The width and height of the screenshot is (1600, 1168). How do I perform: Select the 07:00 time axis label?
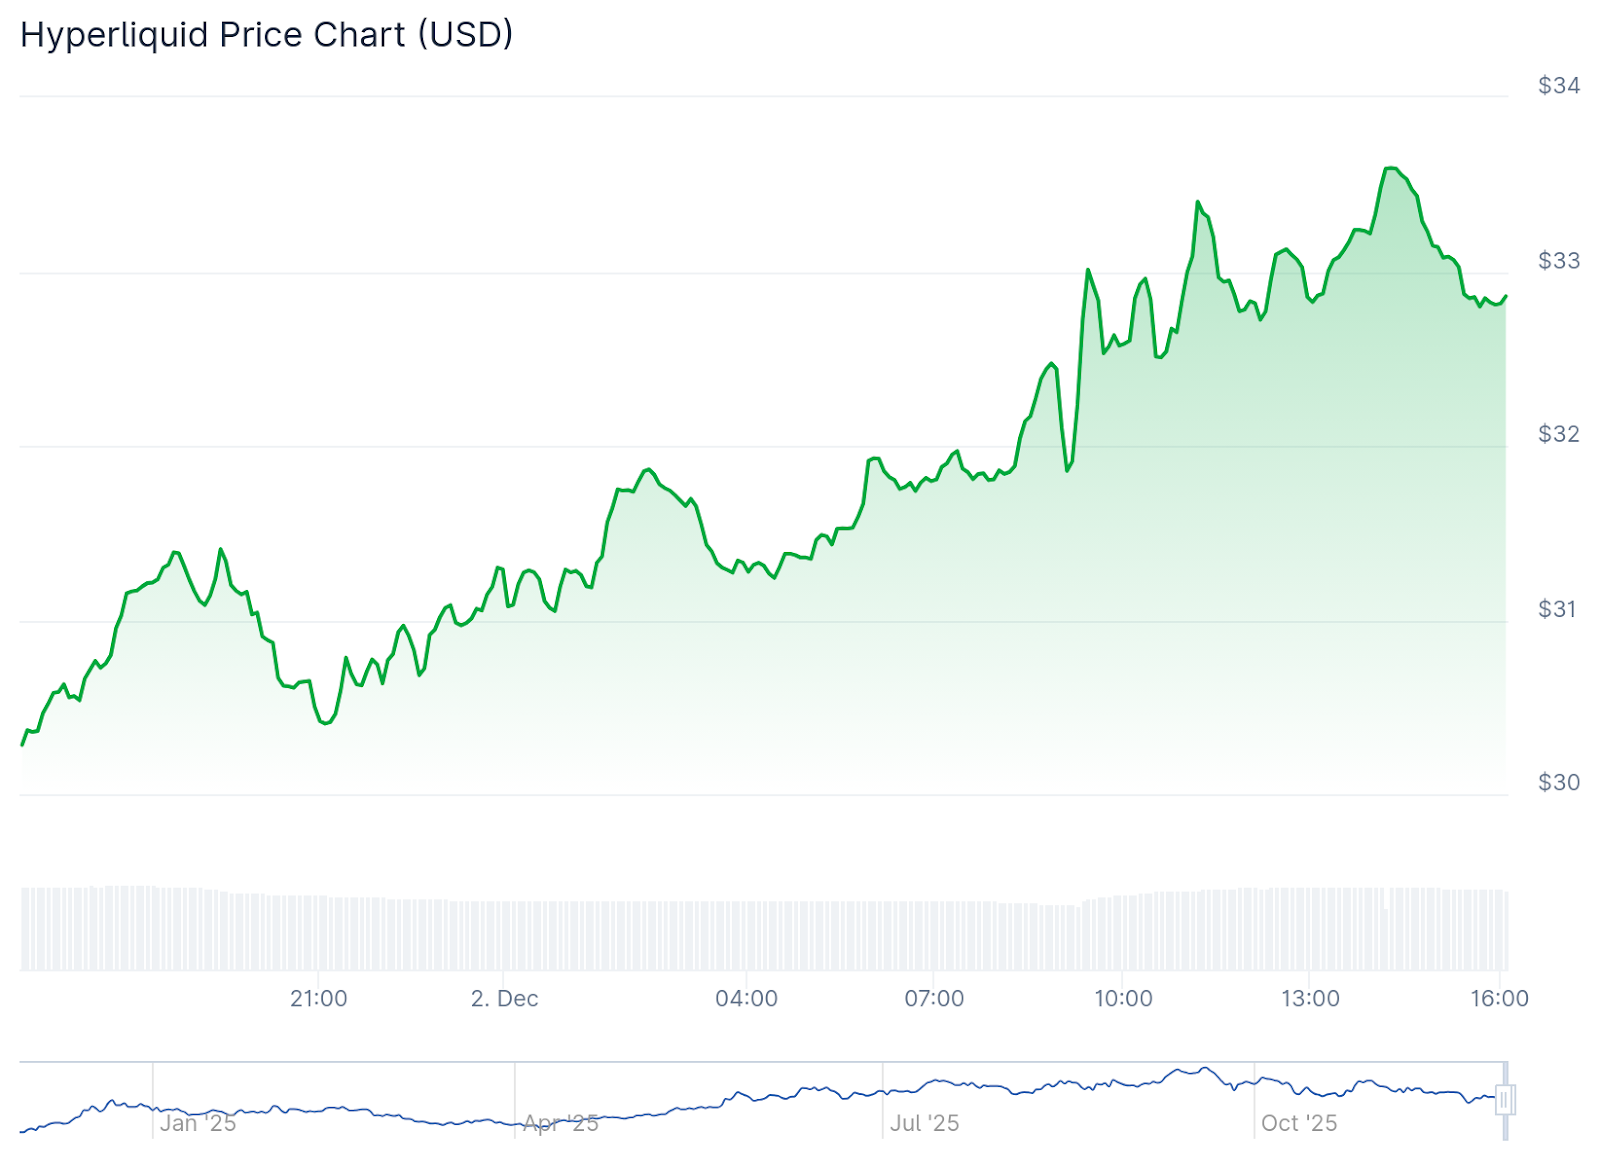934,998
